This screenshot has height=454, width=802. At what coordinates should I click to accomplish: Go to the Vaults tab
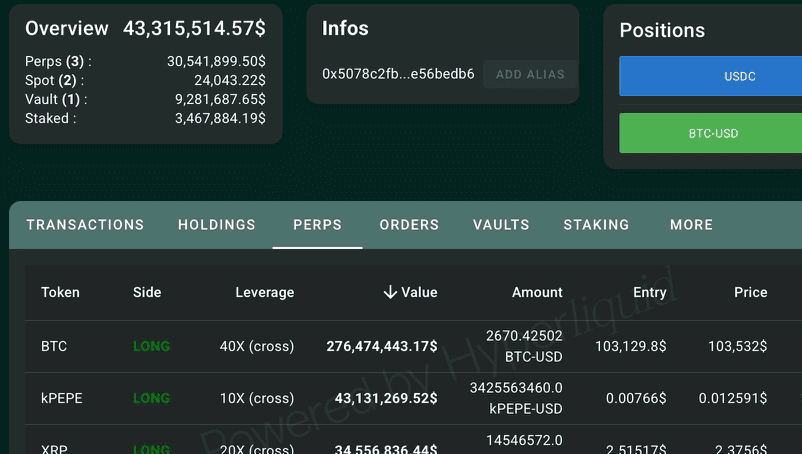[x=501, y=225]
